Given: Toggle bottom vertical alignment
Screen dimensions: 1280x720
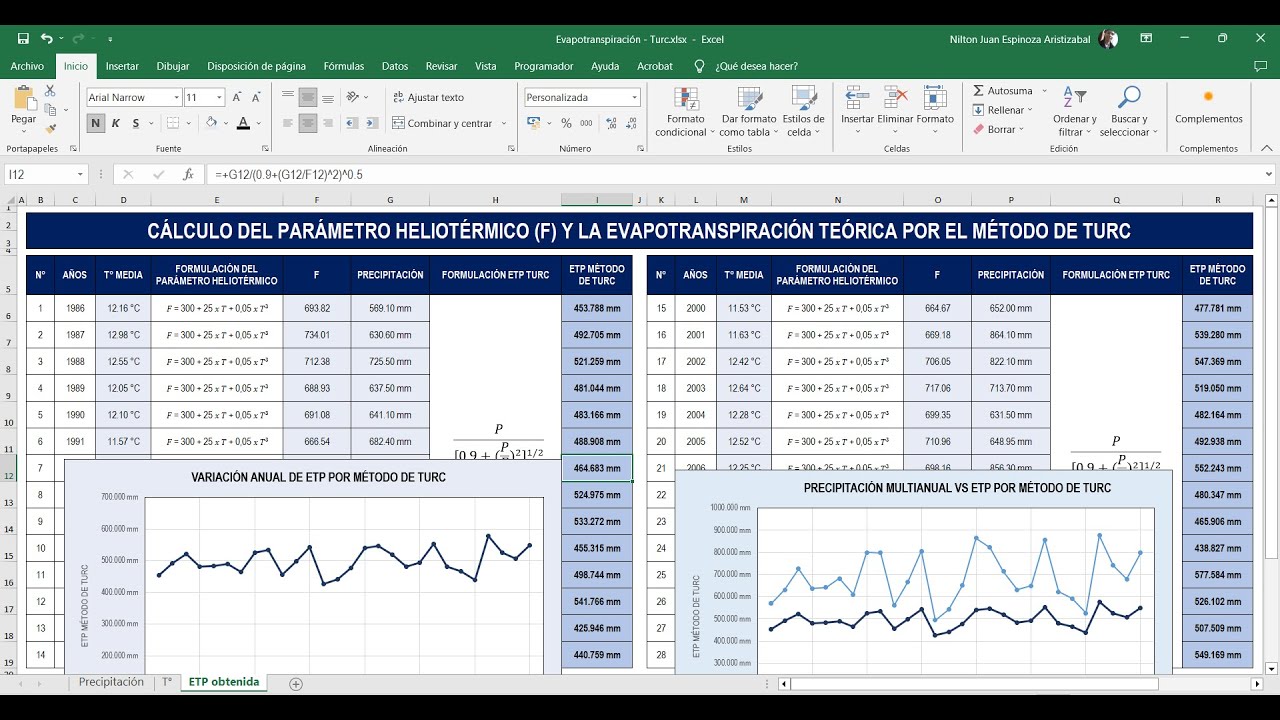Looking at the screenshot, I should tap(329, 97).
